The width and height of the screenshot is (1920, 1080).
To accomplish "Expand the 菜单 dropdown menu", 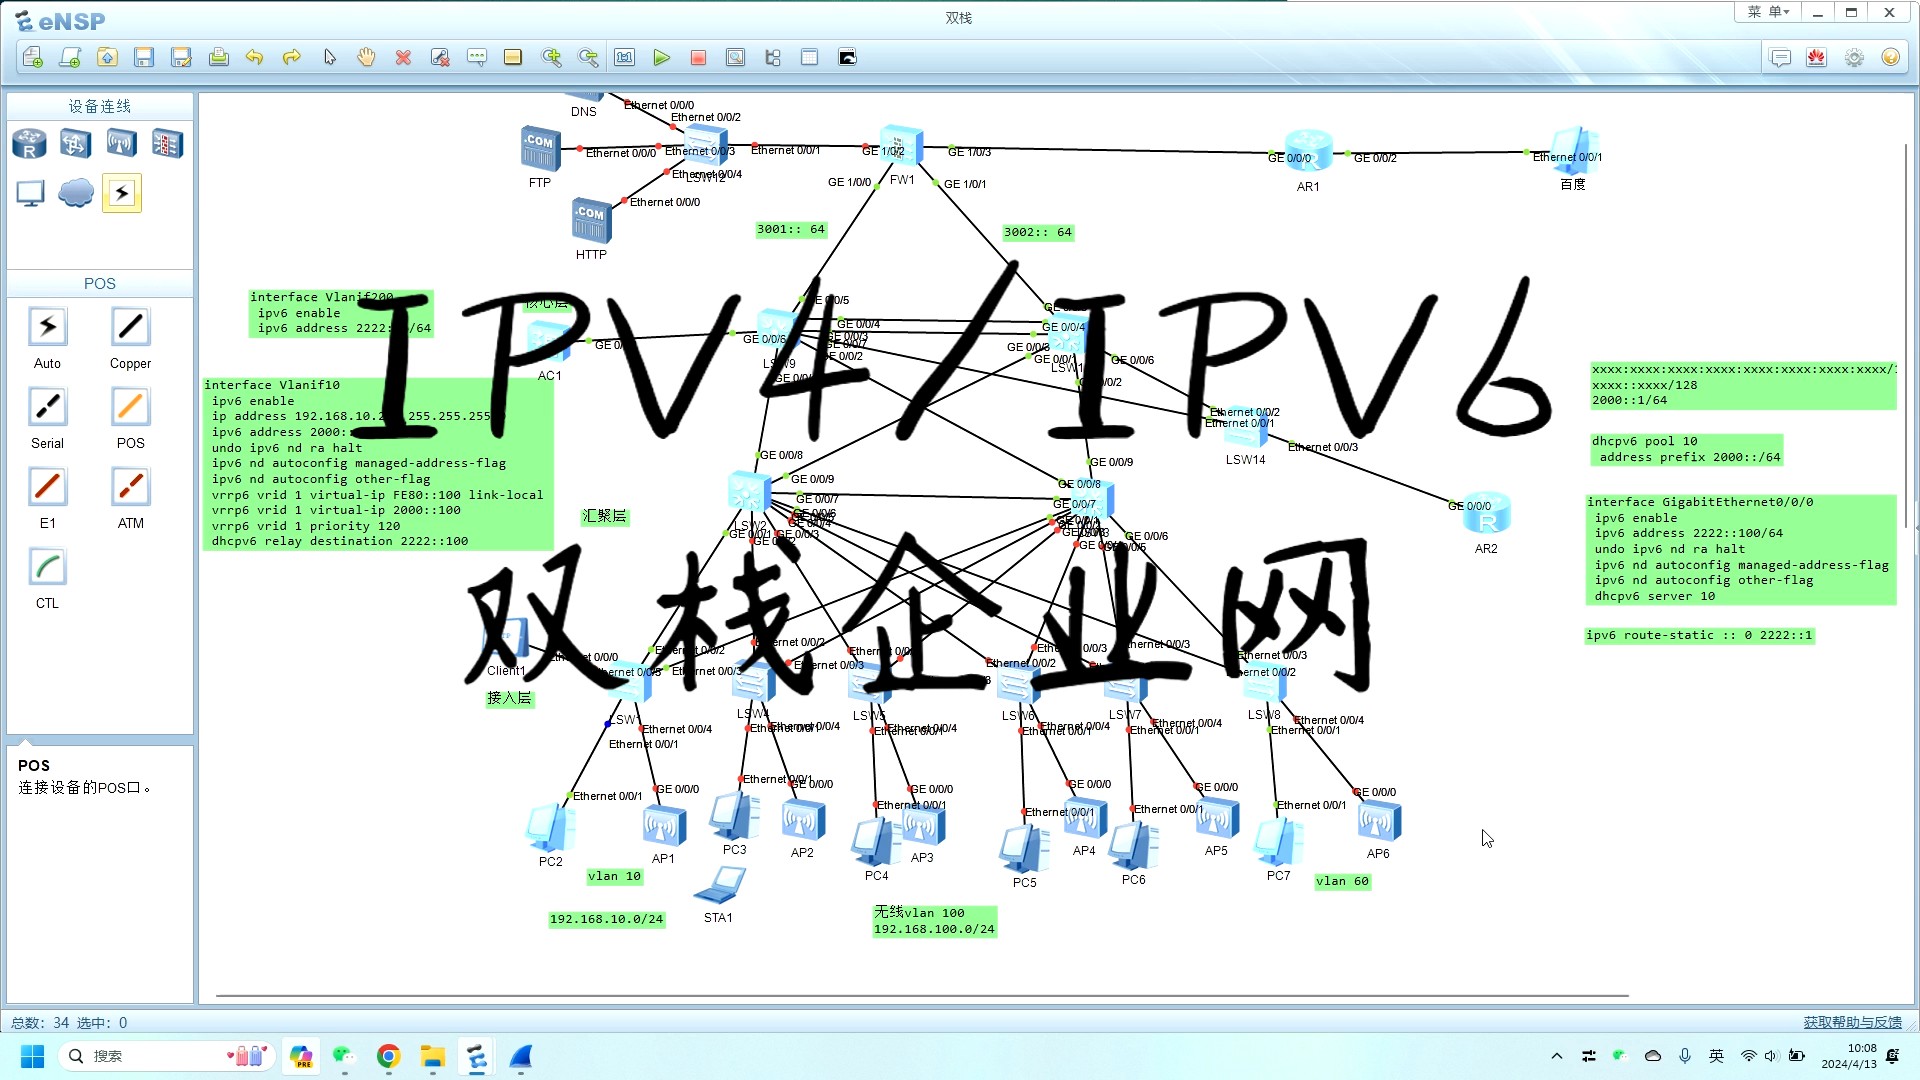I will pos(1768,12).
